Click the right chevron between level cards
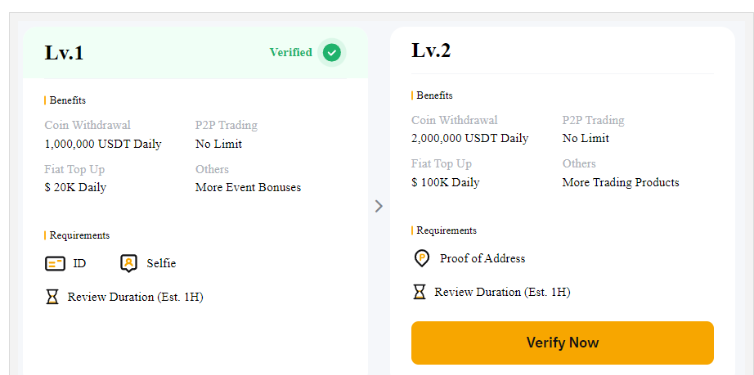754x375 pixels. pyautogui.click(x=379, y=206)
